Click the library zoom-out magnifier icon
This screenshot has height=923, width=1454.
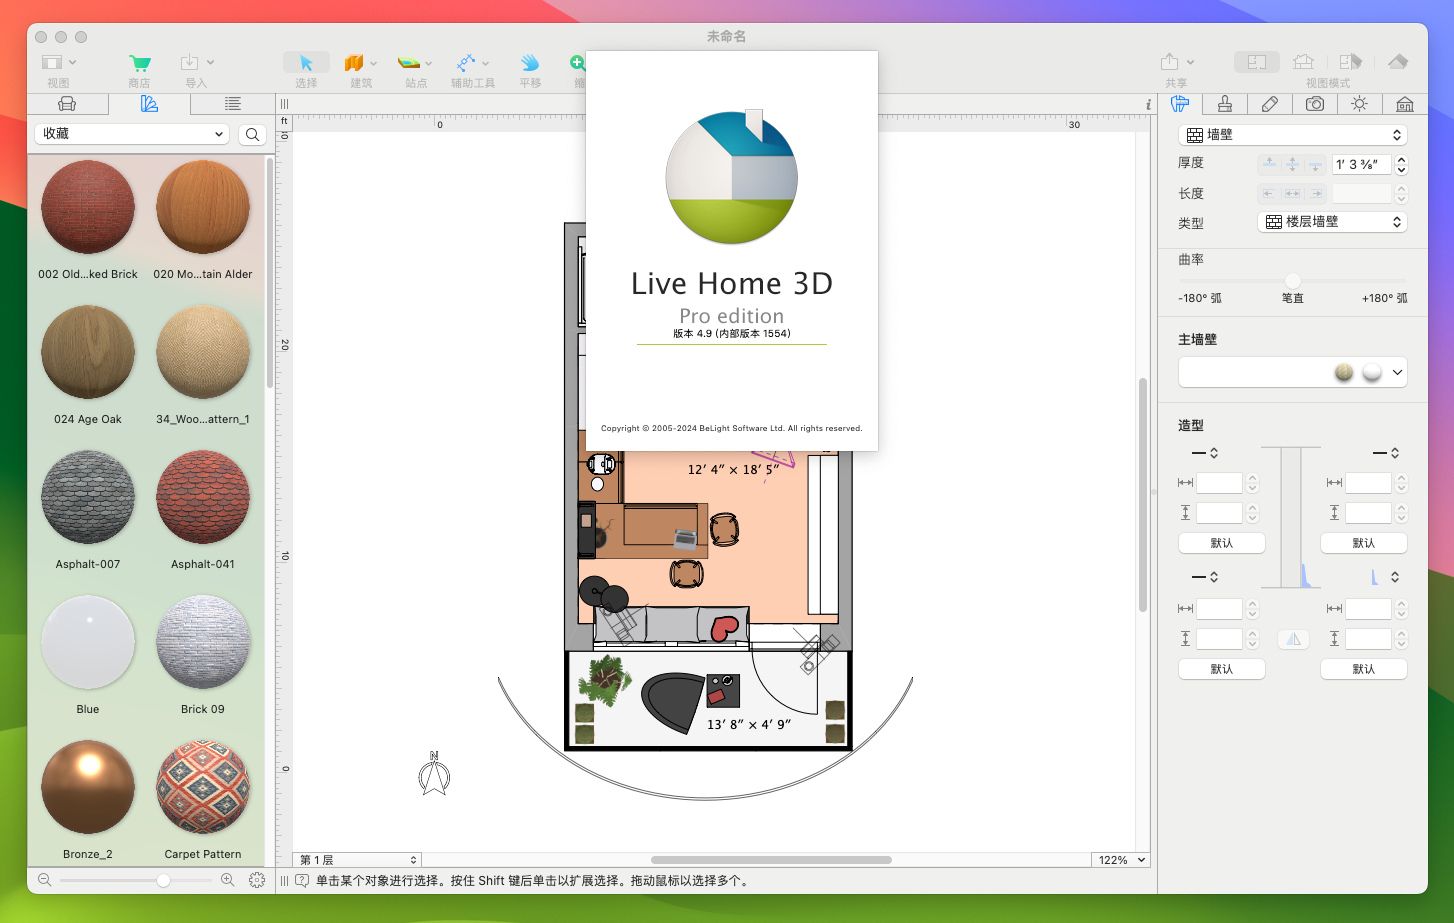[44, 880]
